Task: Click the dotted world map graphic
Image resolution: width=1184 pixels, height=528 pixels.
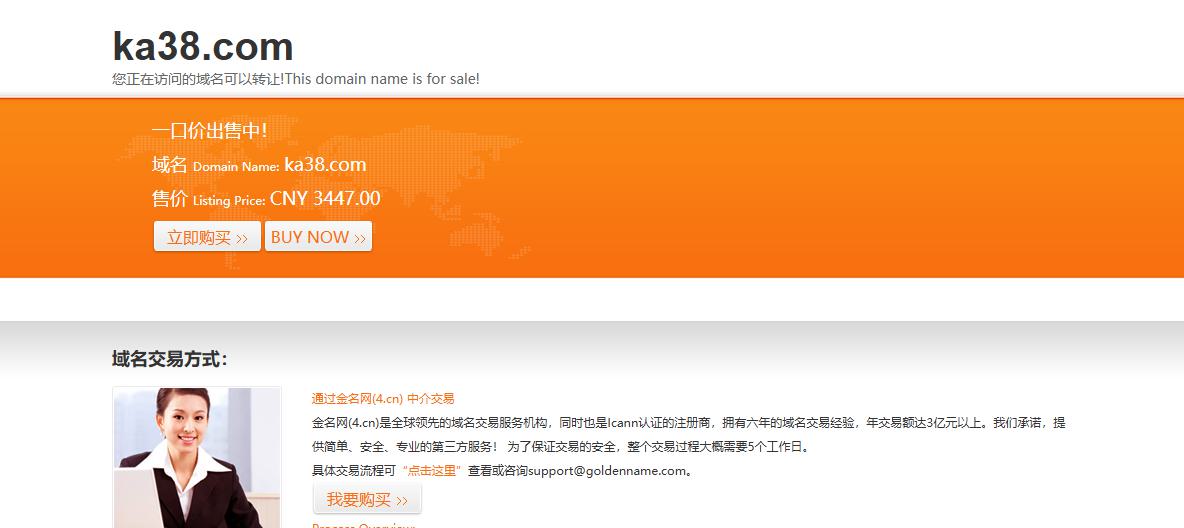Action: (x=325, y=193)
